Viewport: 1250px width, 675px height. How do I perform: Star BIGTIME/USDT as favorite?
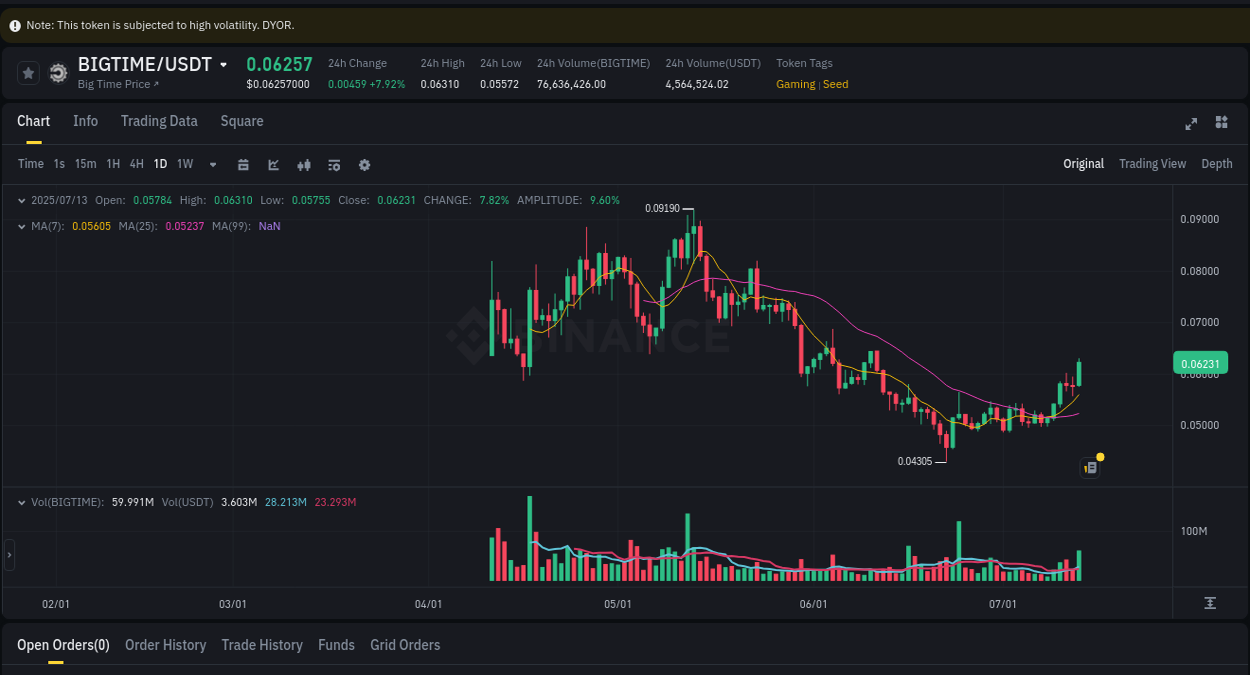tap(28, 72)
